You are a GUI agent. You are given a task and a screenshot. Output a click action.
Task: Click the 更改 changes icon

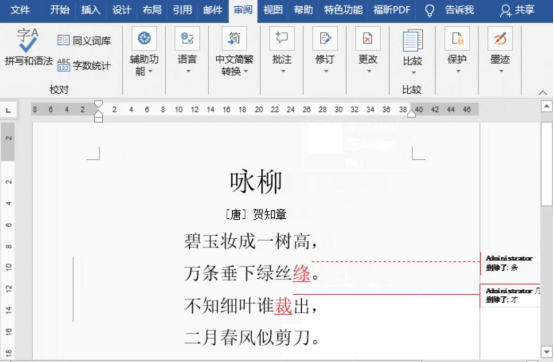(x=368, y=38)
